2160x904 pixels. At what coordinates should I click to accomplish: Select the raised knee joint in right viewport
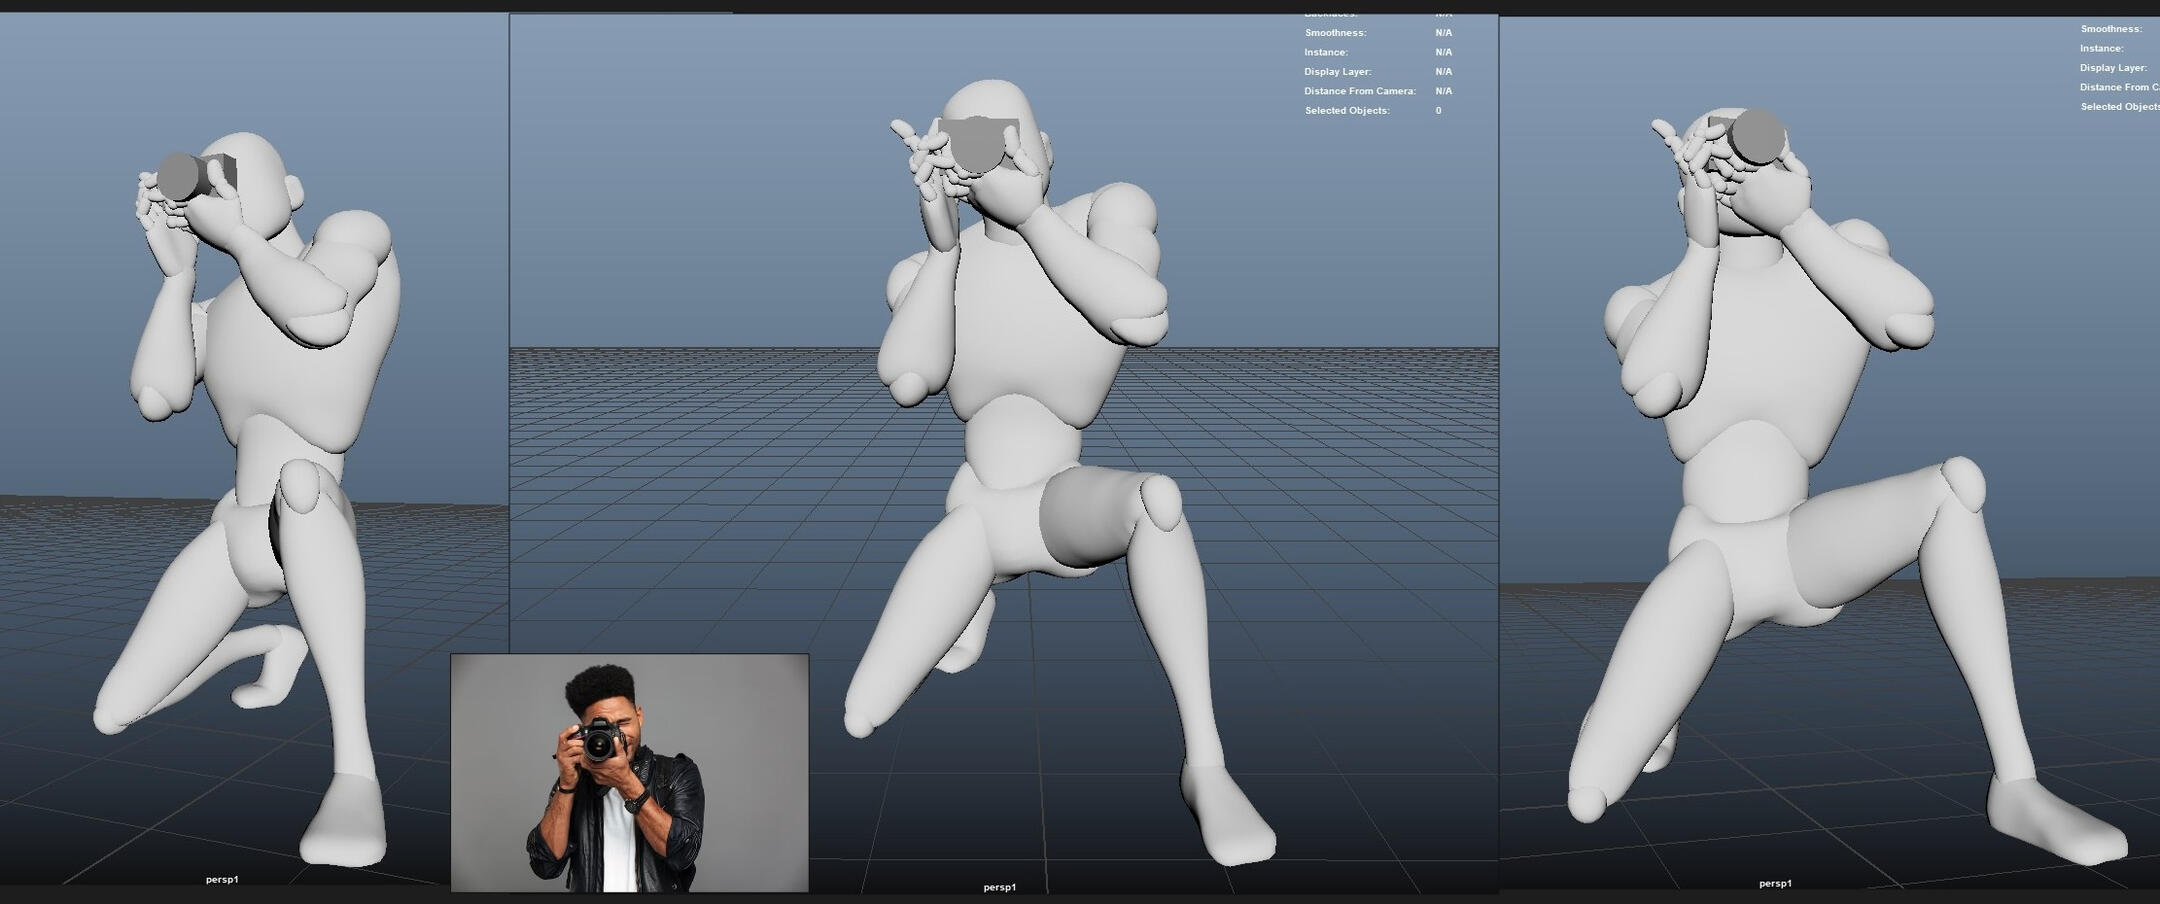pyautogui.click(x=1962, y=485)
